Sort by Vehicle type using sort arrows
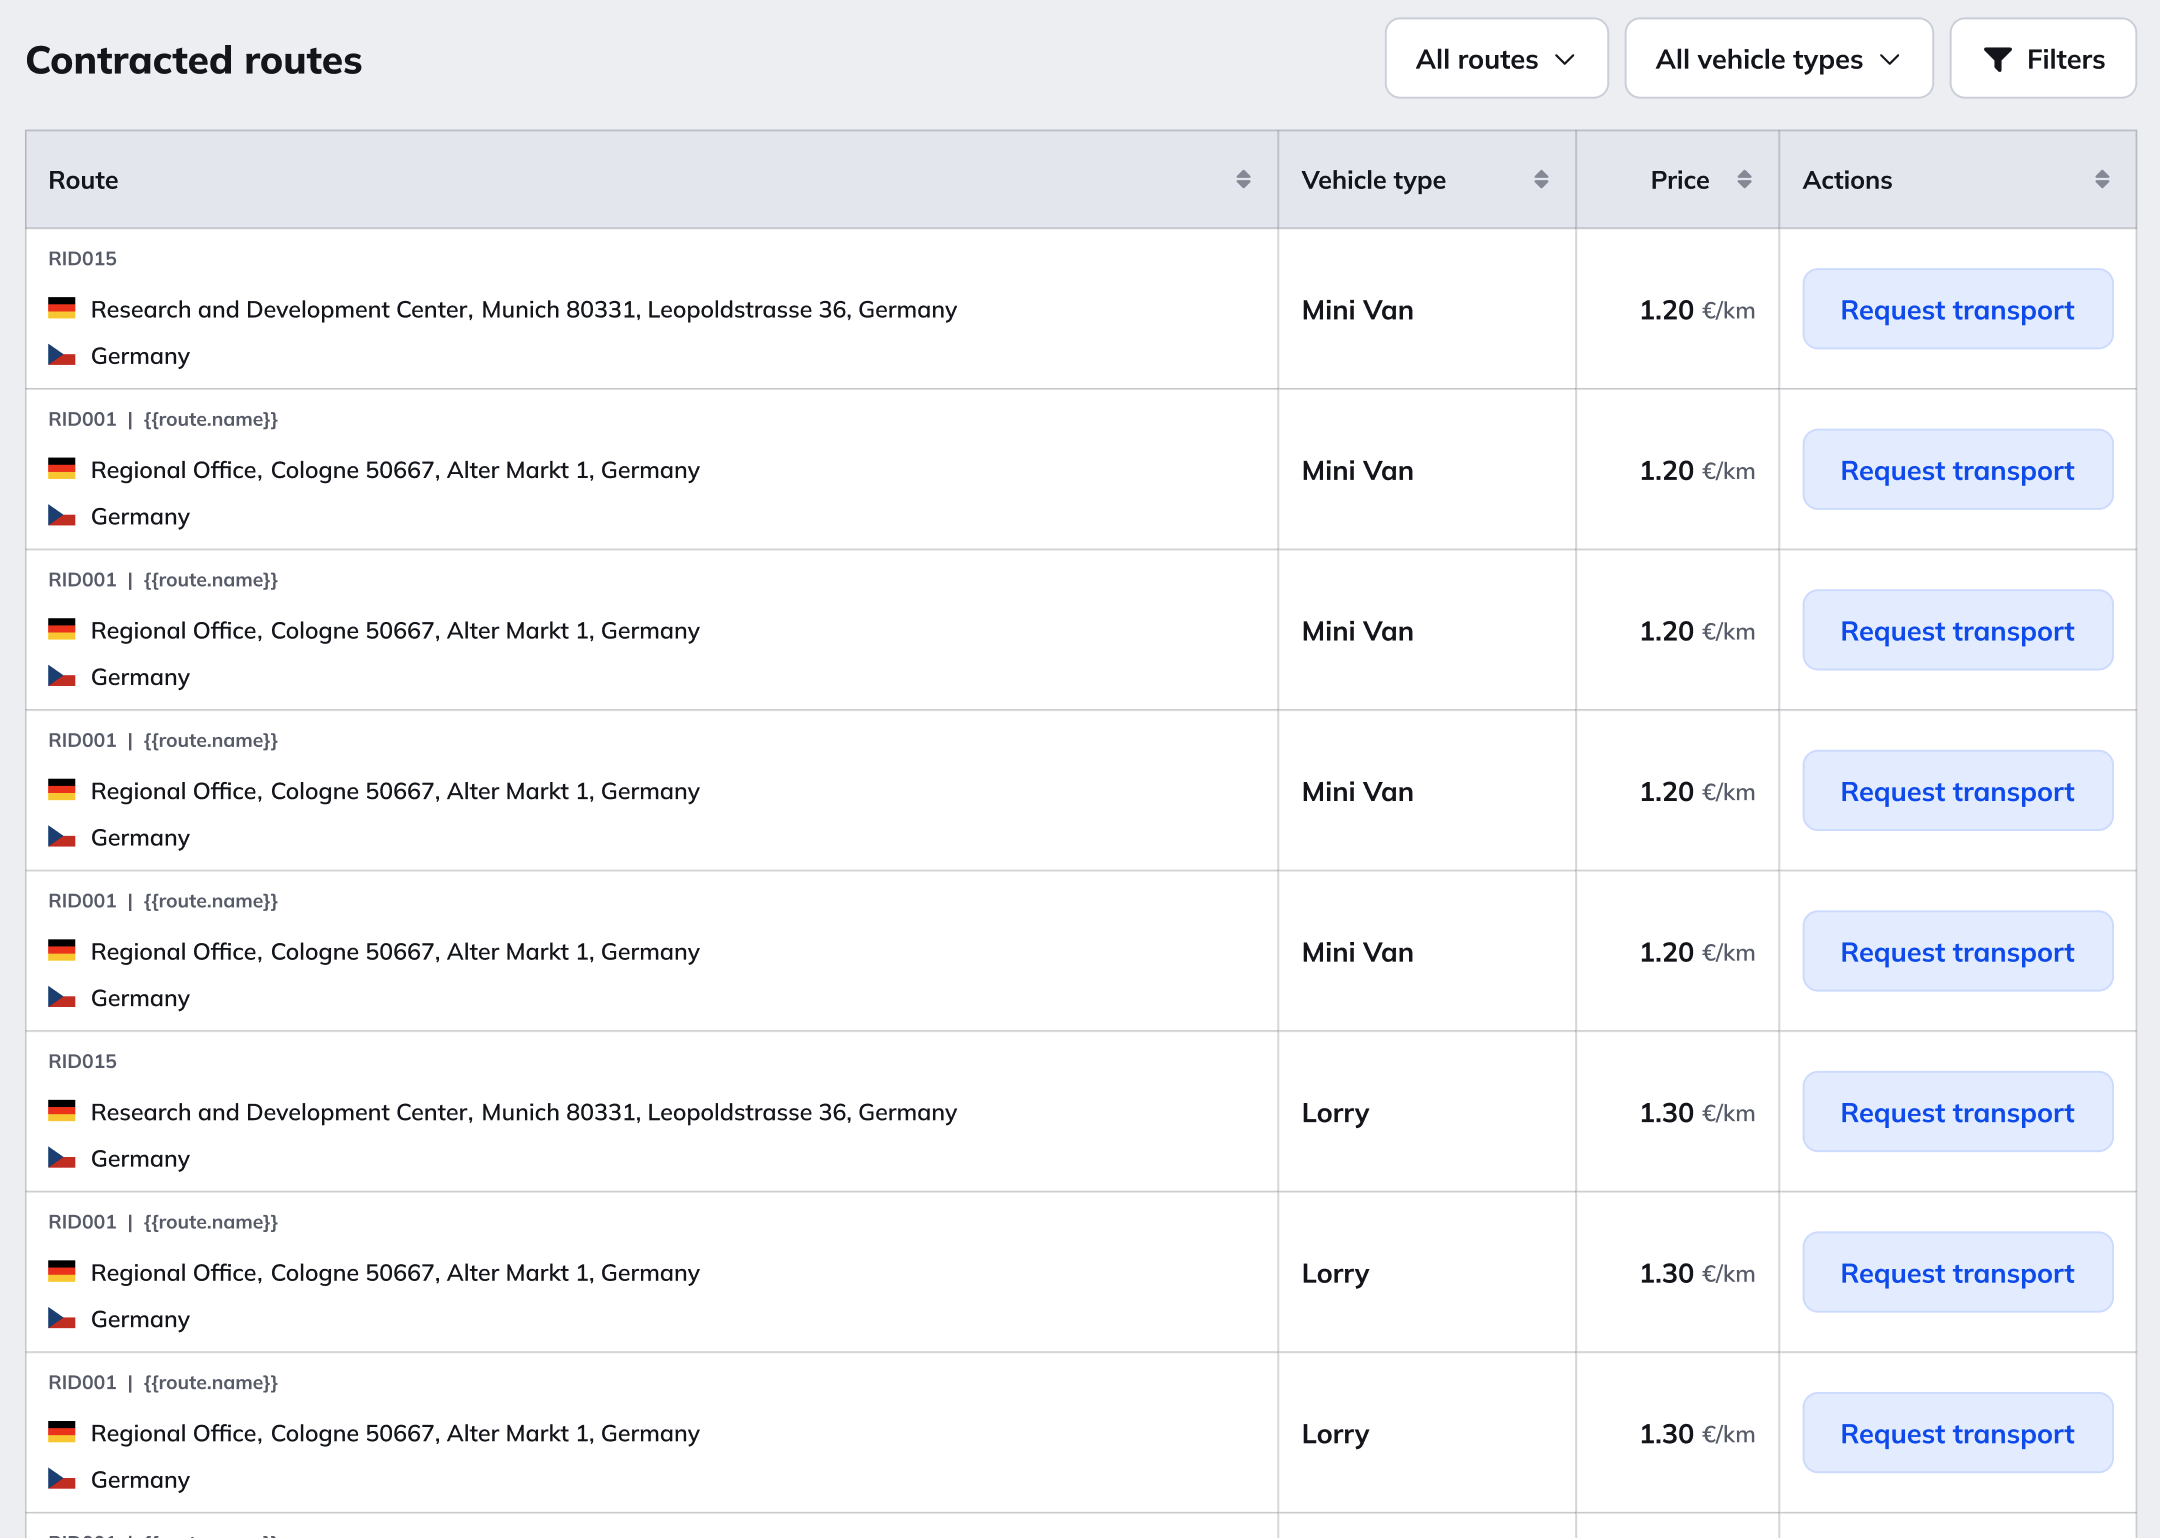Image resolution: width=2160 pixels, height=1538 pixels. pos(1541,180)
